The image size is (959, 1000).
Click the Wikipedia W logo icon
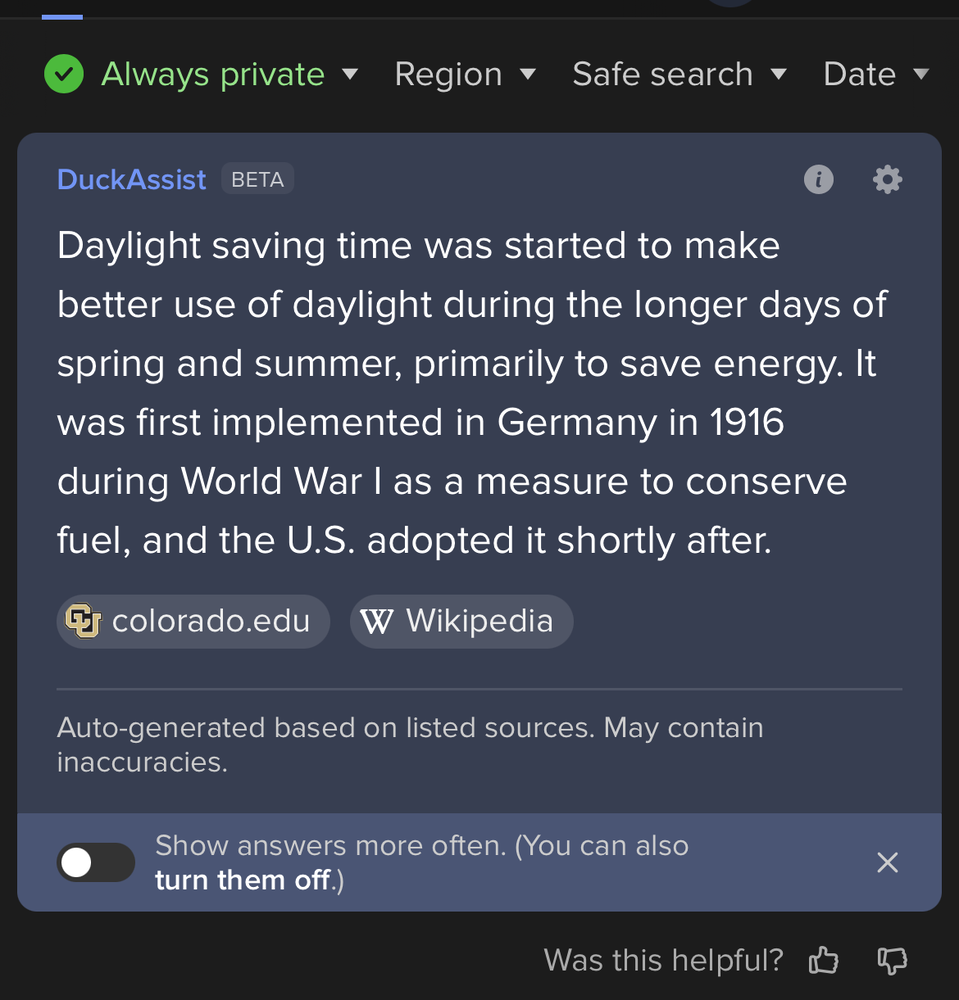point(376,621)
